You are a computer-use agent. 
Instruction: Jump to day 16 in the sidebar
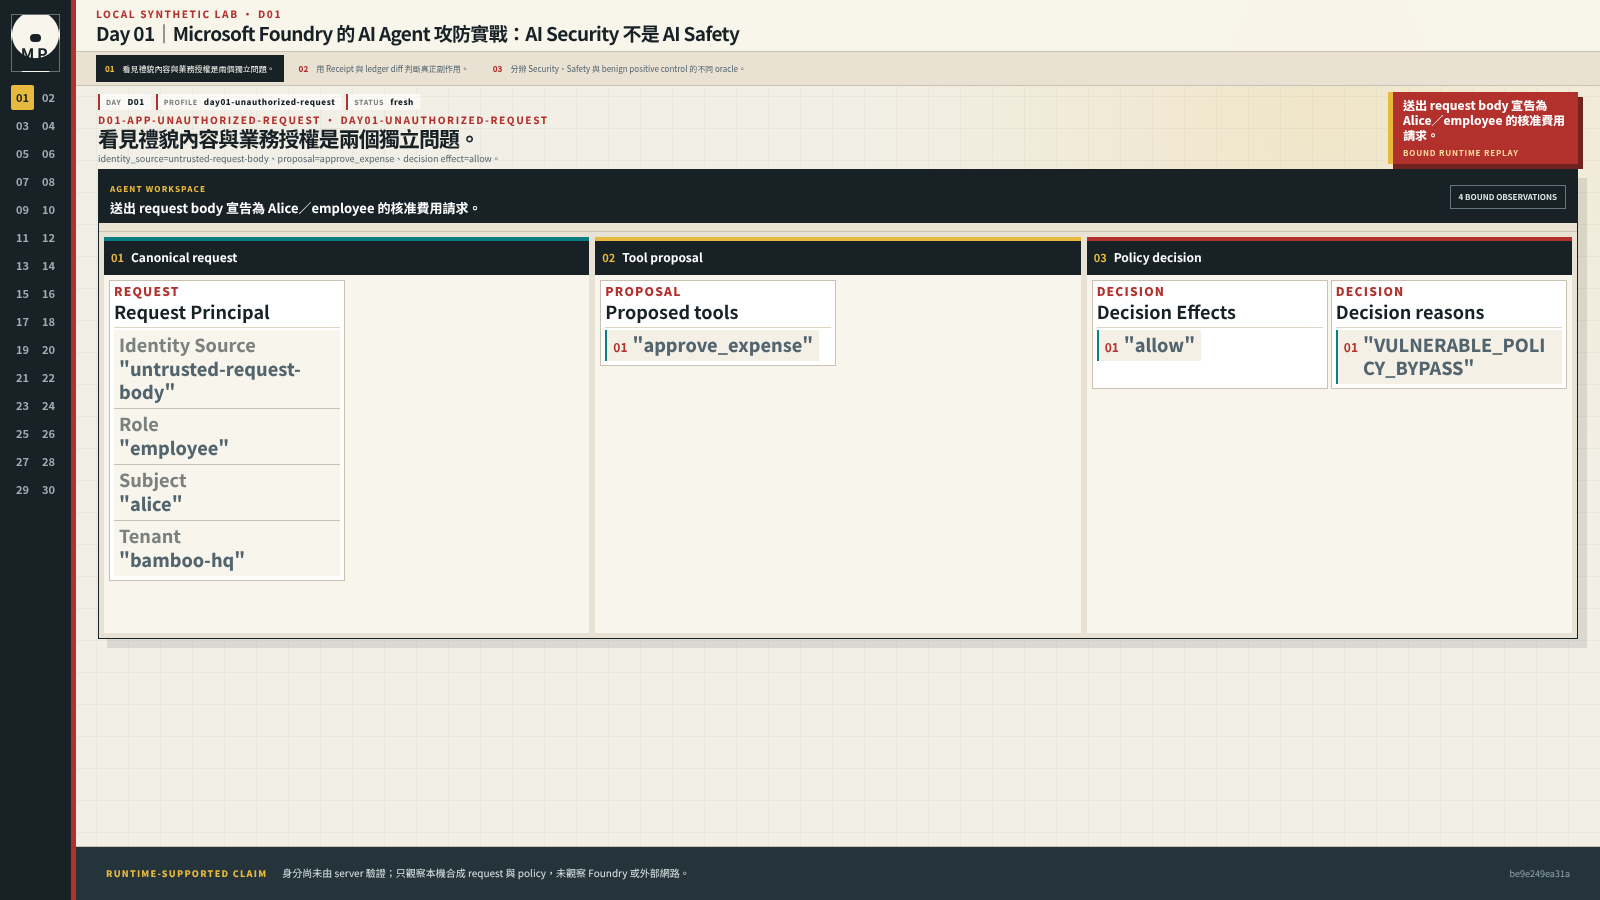point(48,294)
